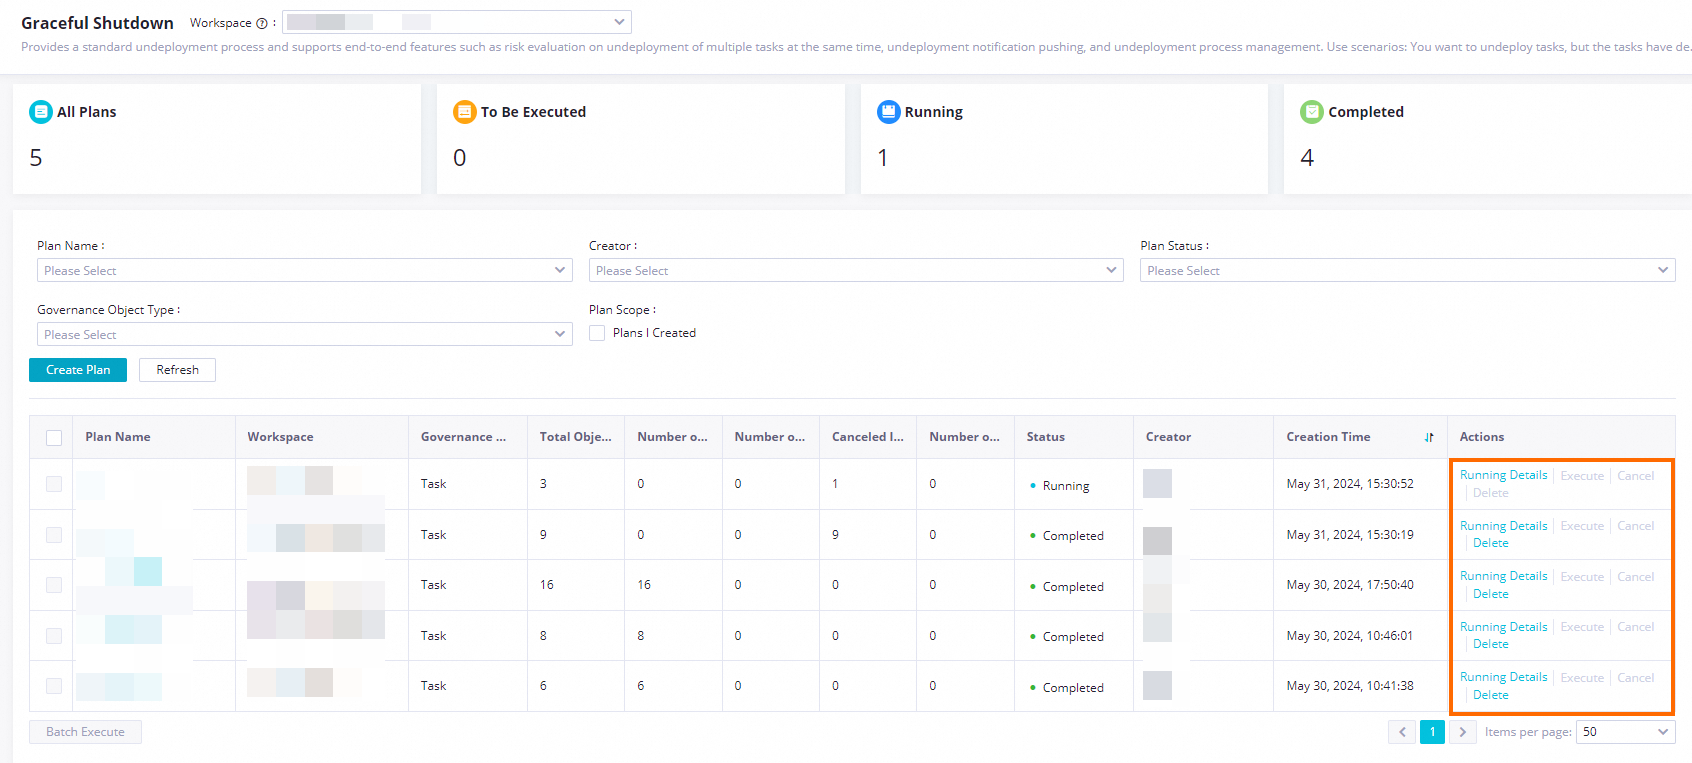Screen dimensions: 1692x763
Task: Click the Workspace help question icon
Action: coord(262,23)
